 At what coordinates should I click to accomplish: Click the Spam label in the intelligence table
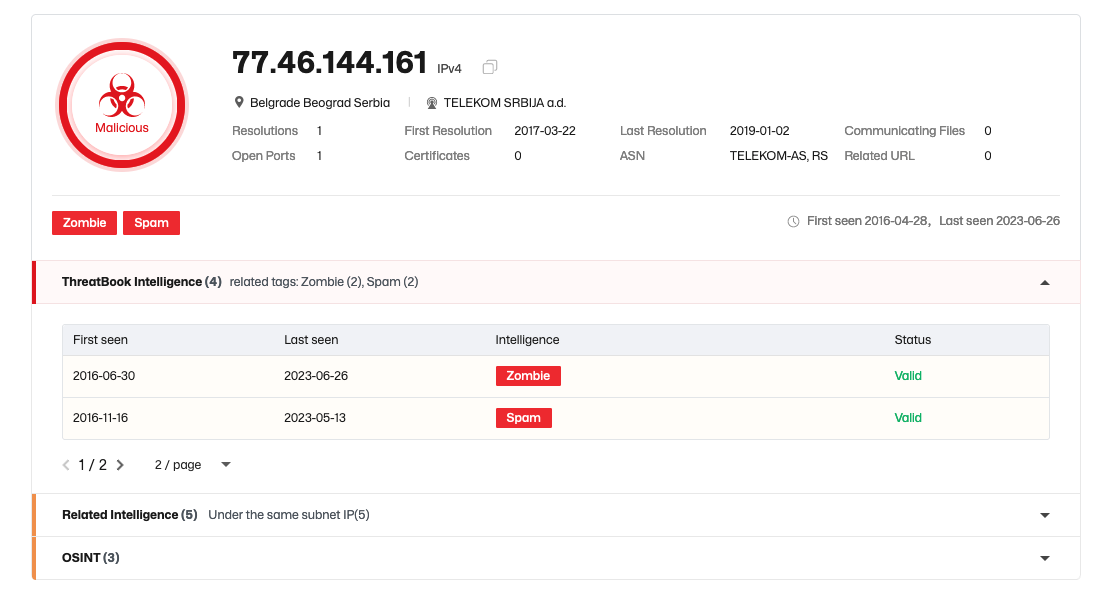523,418
